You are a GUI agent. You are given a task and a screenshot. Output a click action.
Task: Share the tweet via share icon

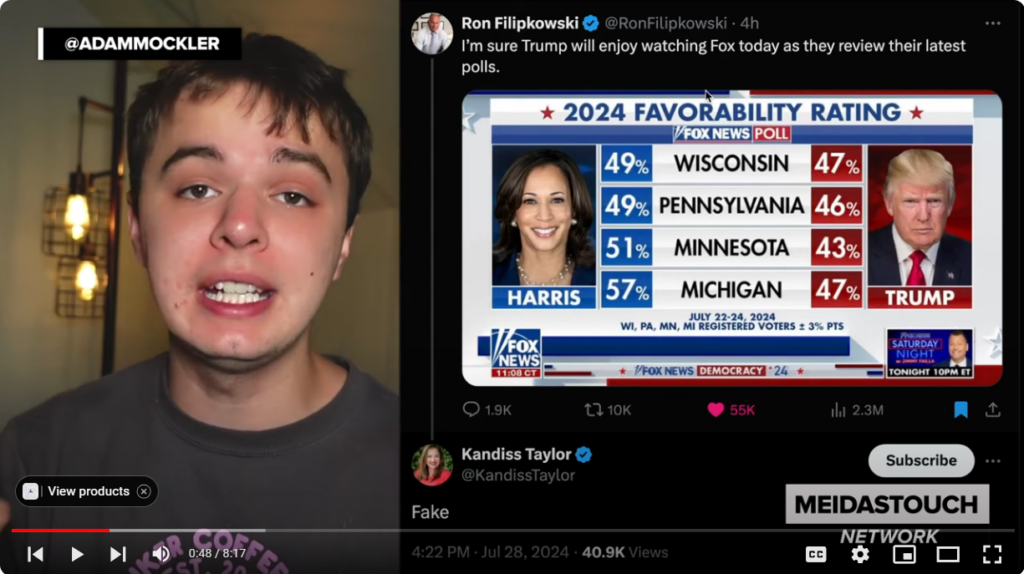click(993, 409)
